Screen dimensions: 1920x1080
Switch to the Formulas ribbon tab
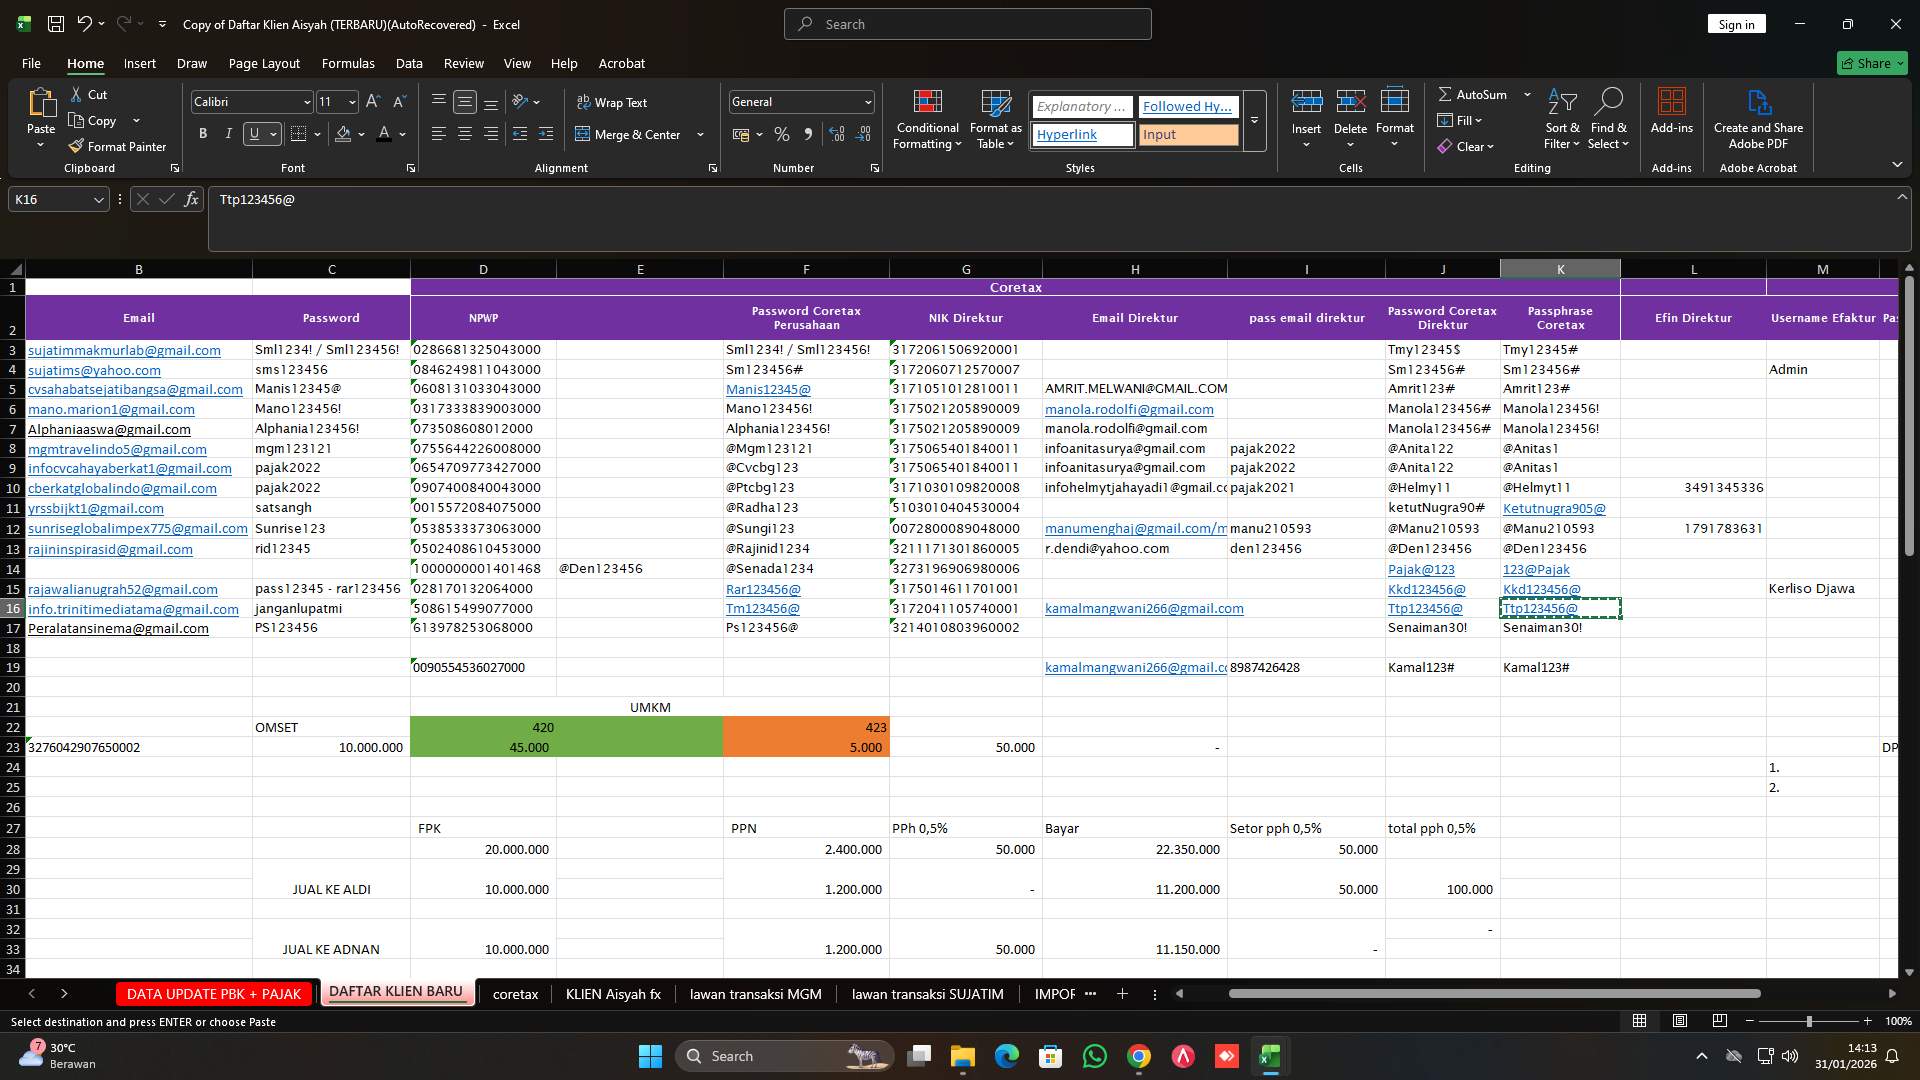[x=347, y=63]
